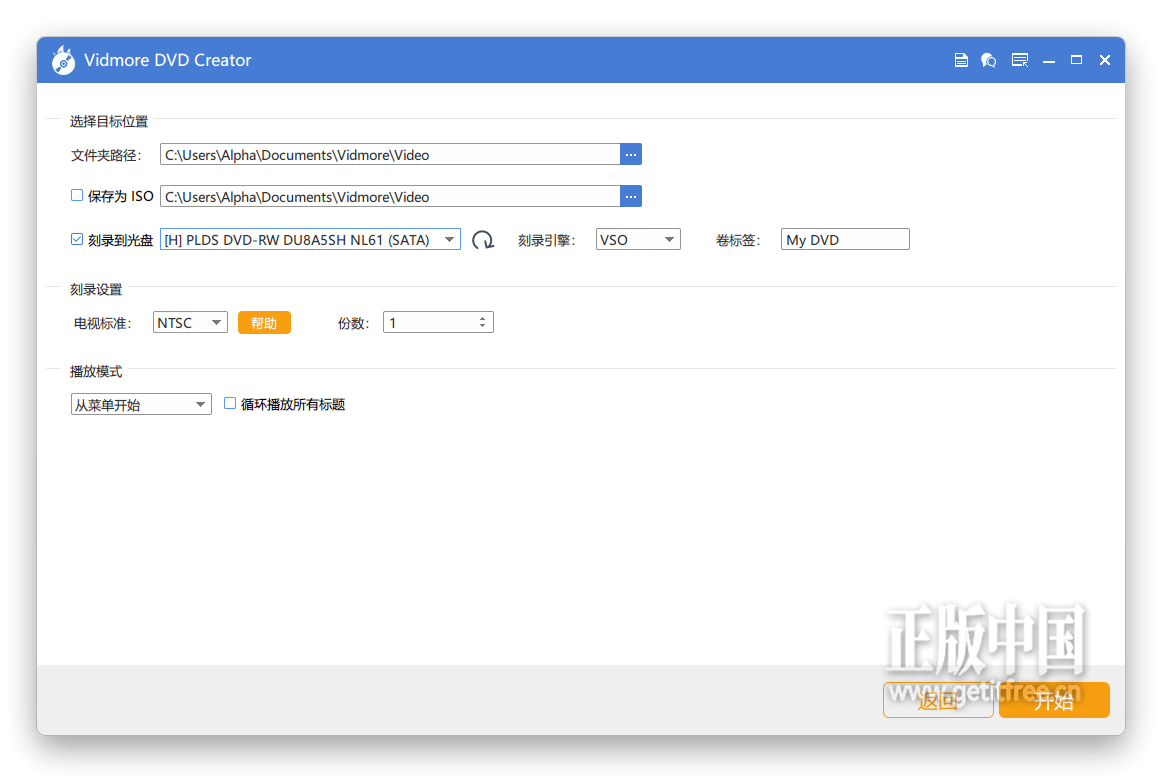Open the title bar menu list icon
The width and height of the screenshot is (1162, 784).
pos(1020,60)
